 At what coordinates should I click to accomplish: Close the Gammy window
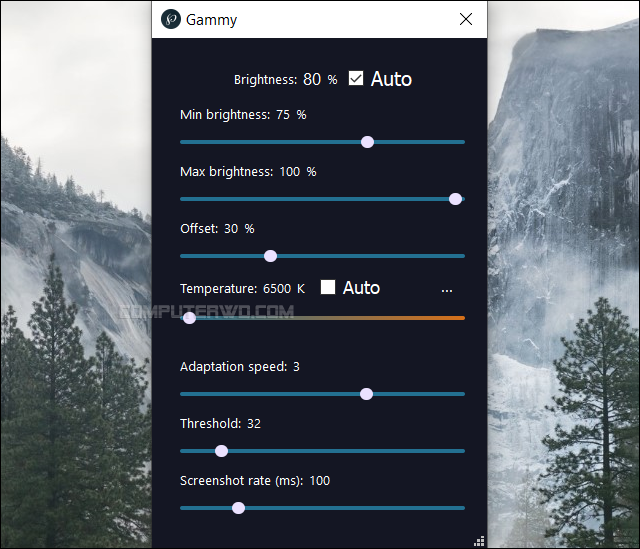point(465,19)
